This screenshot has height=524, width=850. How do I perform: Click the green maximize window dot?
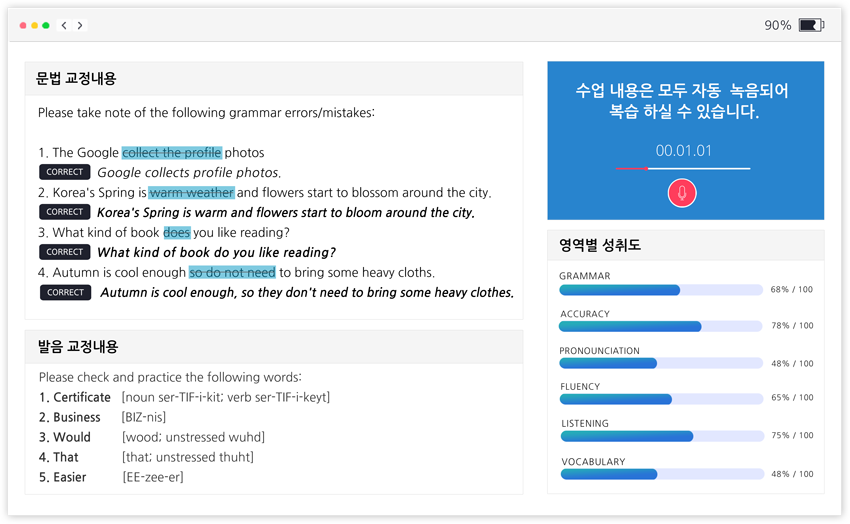46,25
